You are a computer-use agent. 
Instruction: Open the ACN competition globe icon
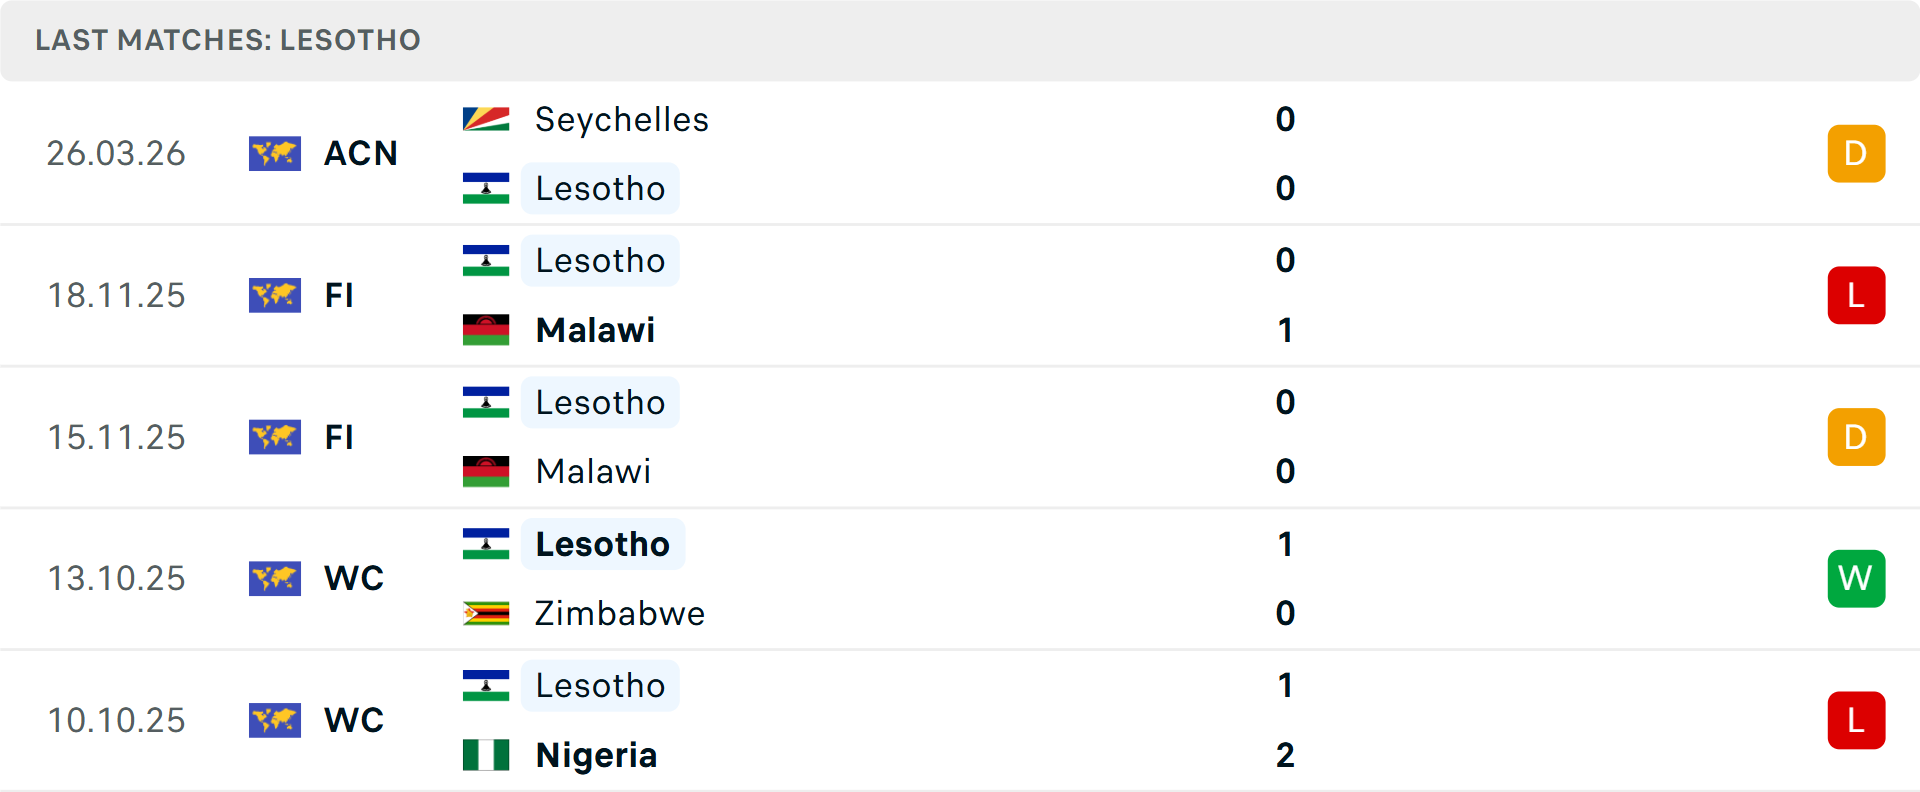(x=275, y=153)
